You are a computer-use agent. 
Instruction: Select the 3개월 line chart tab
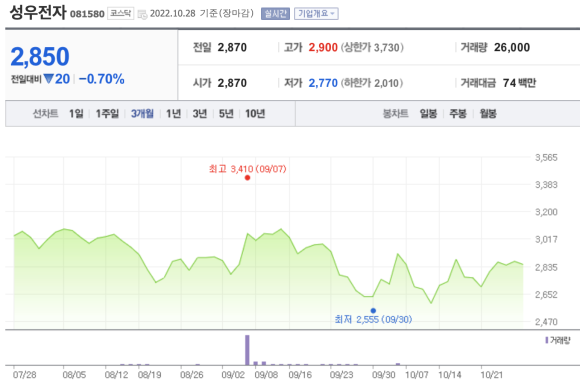142,114
